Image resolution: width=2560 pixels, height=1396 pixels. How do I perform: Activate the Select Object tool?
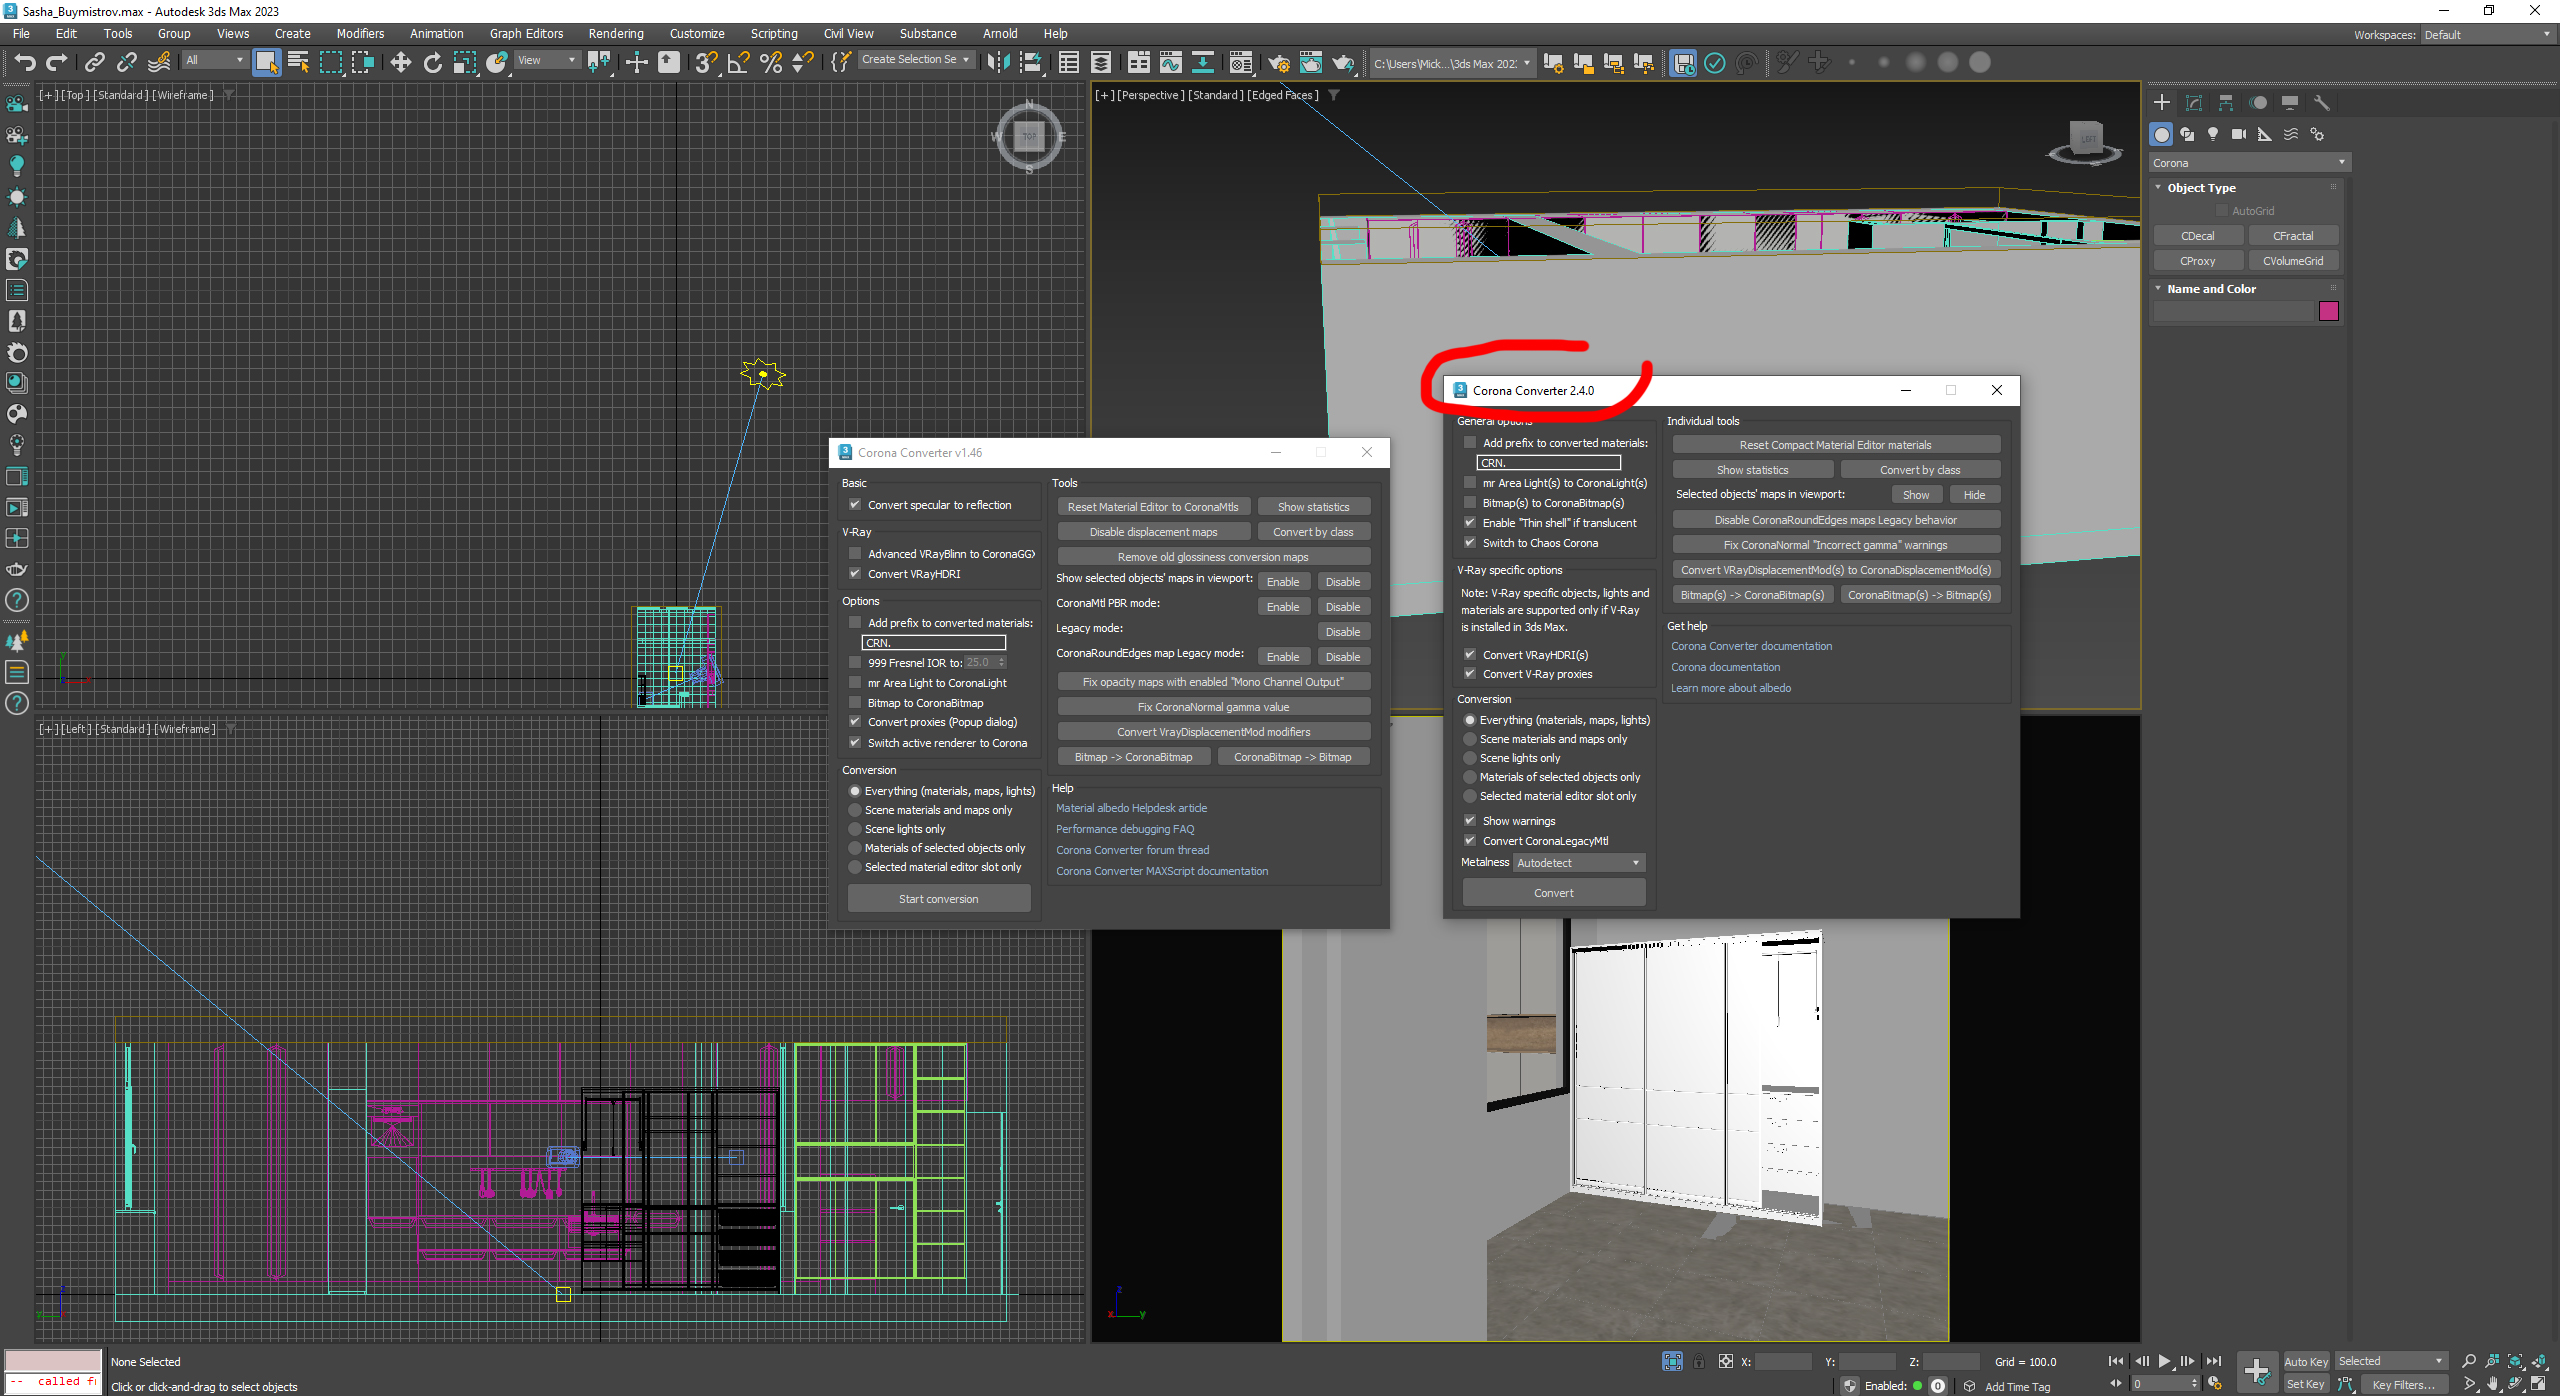click(266, 63)
